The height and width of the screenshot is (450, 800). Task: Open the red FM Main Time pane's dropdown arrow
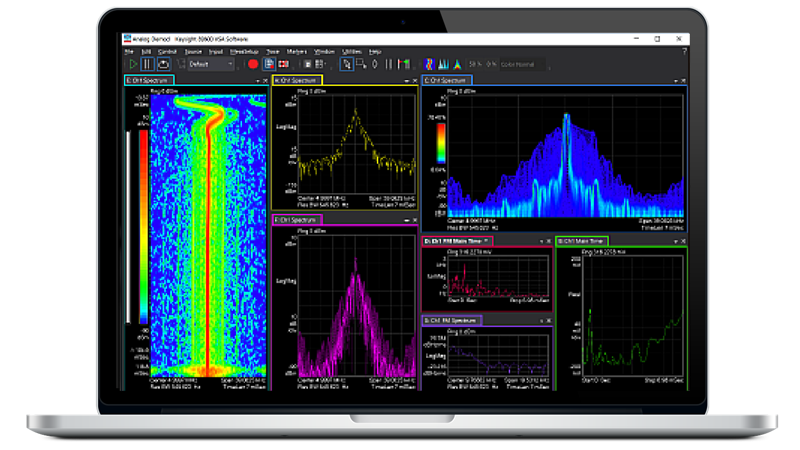click(541, 241)
